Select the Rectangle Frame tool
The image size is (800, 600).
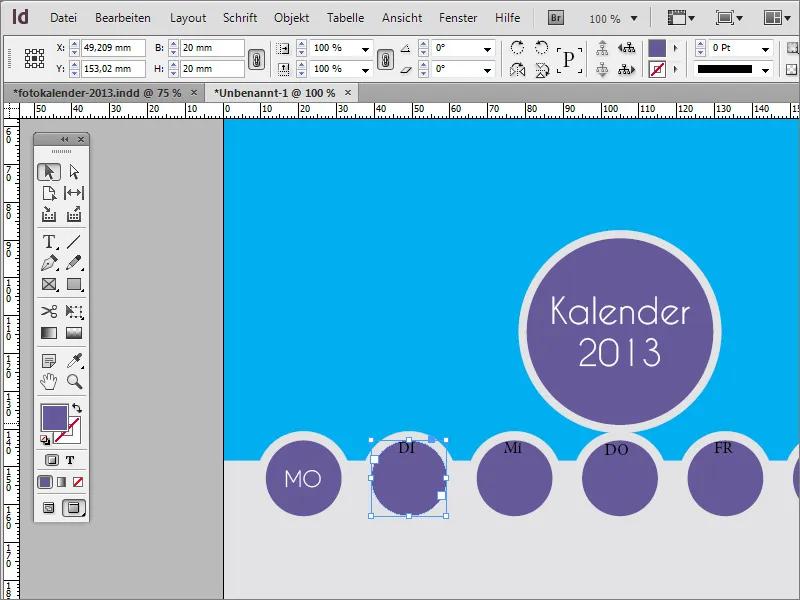49,284
